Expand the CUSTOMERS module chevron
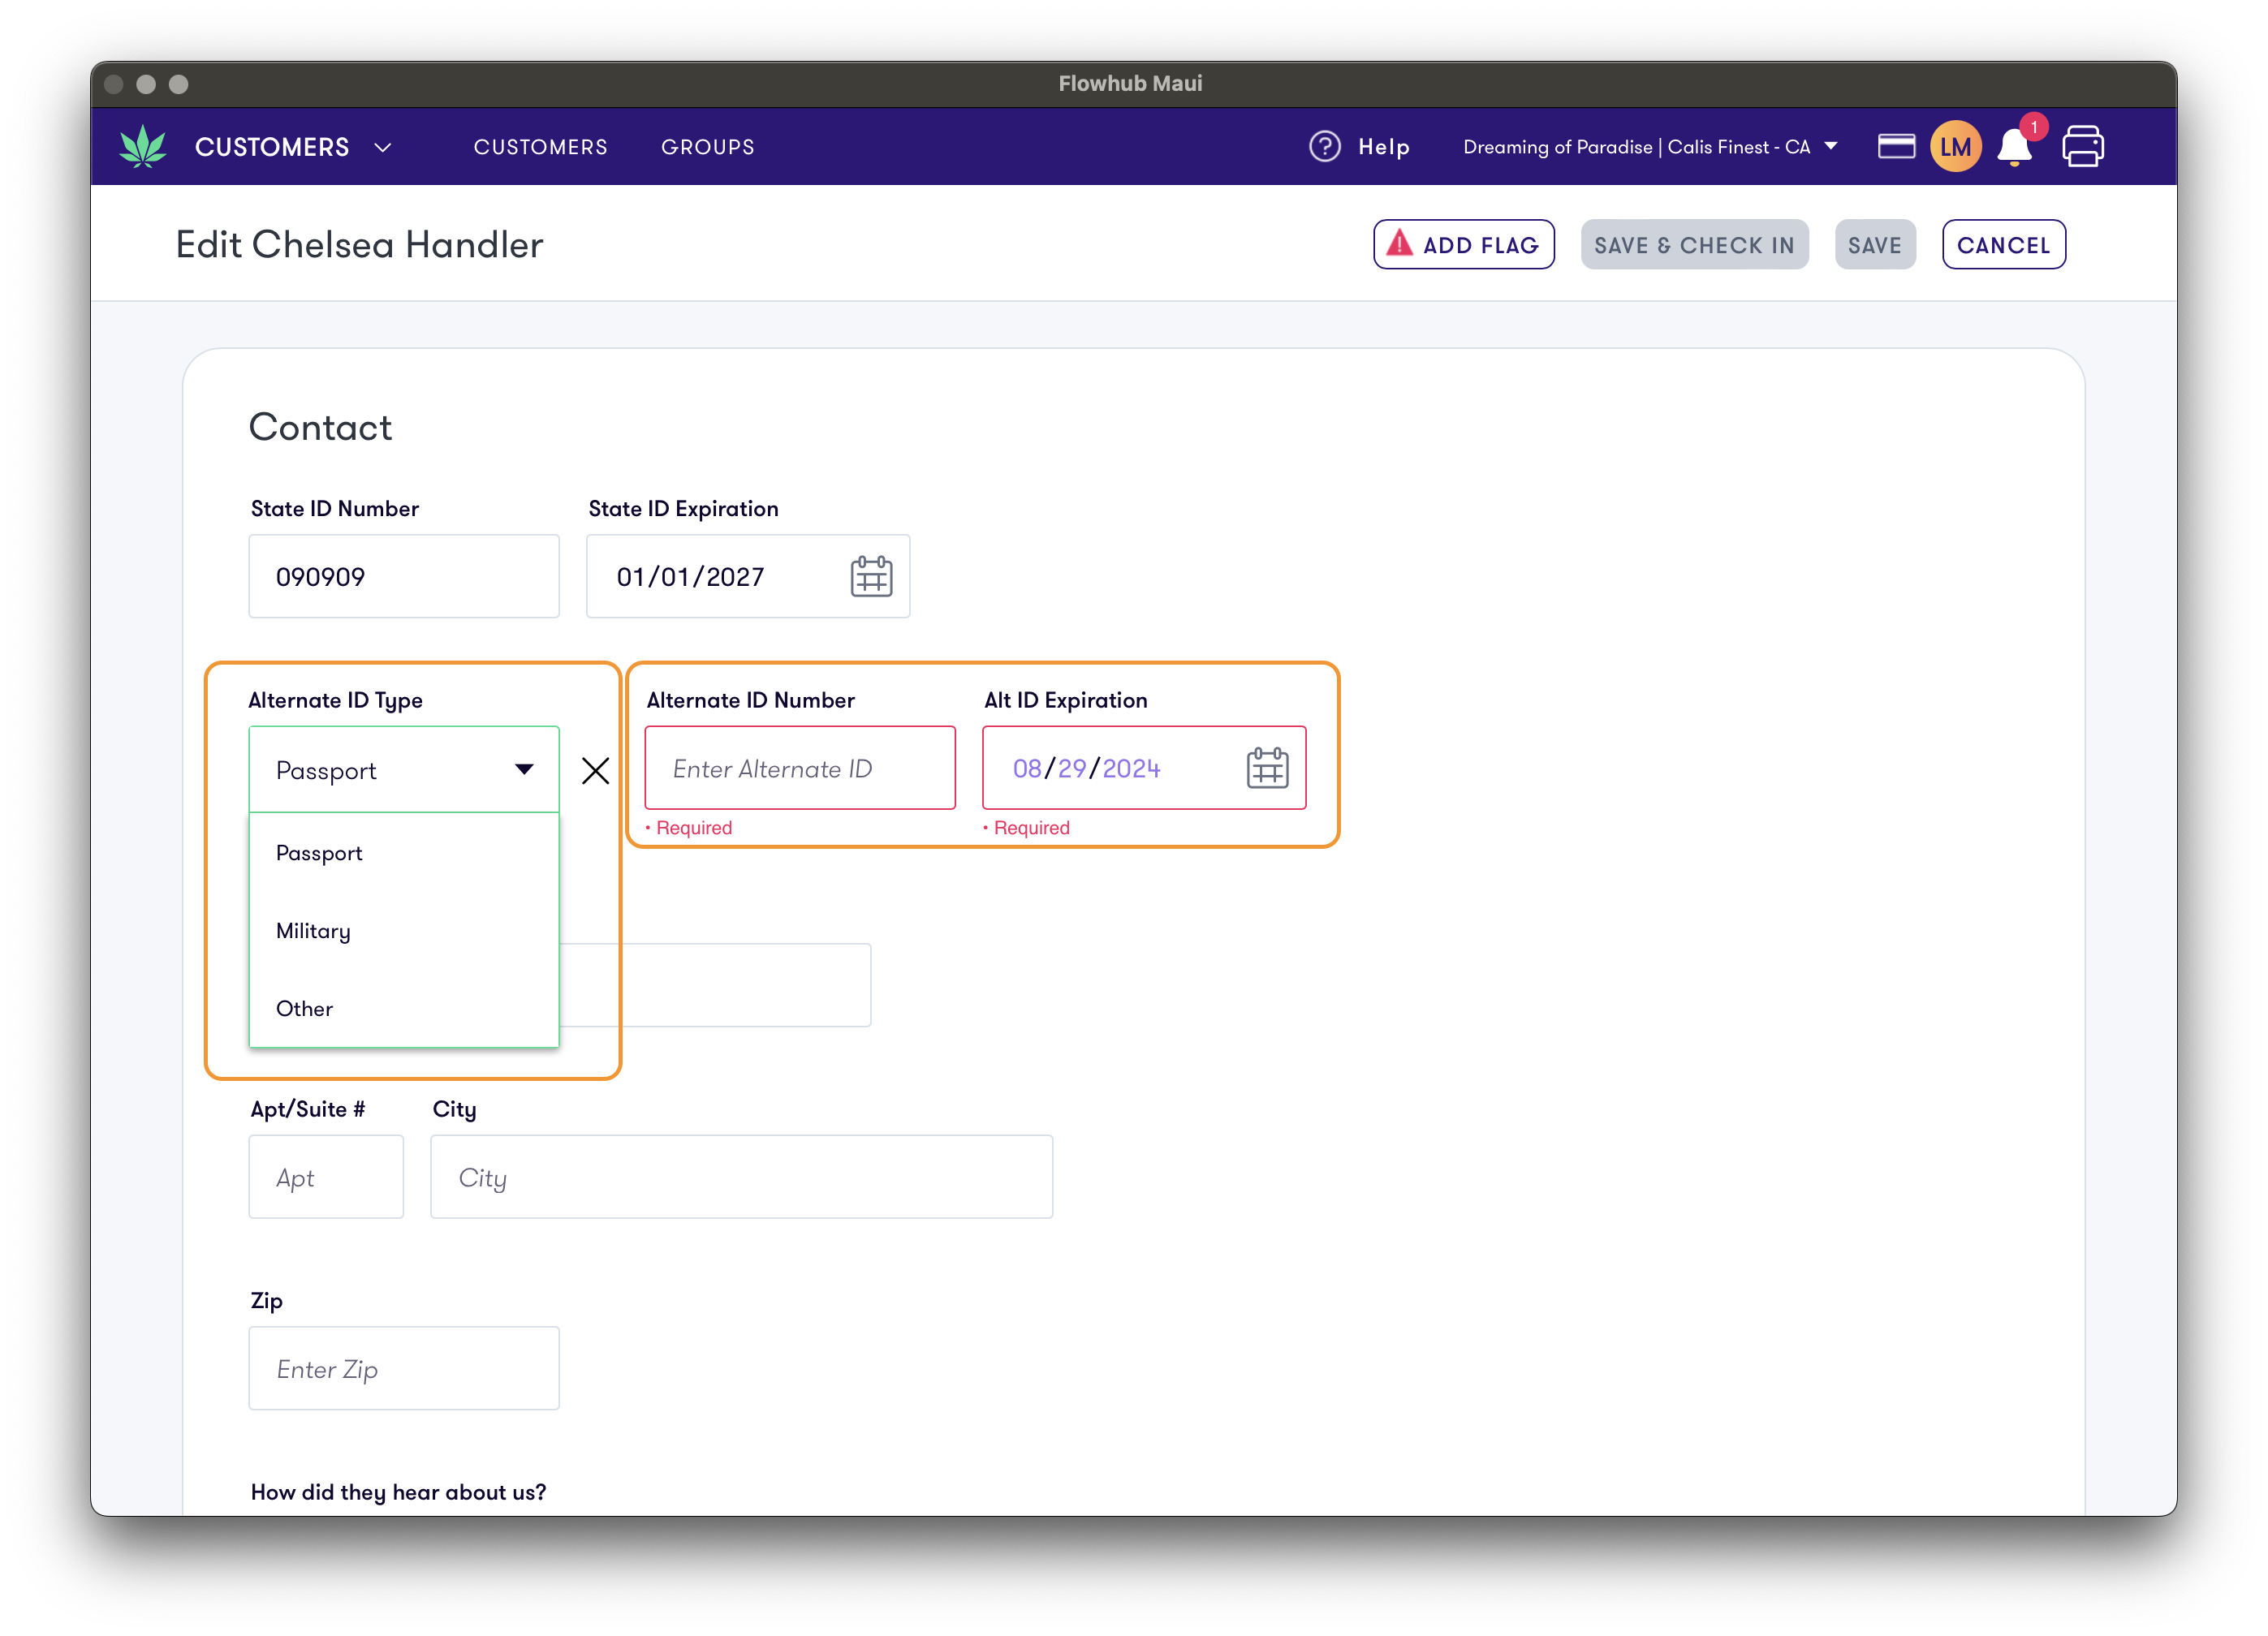Screen dimensions: 2268x1636 [382, 147]
